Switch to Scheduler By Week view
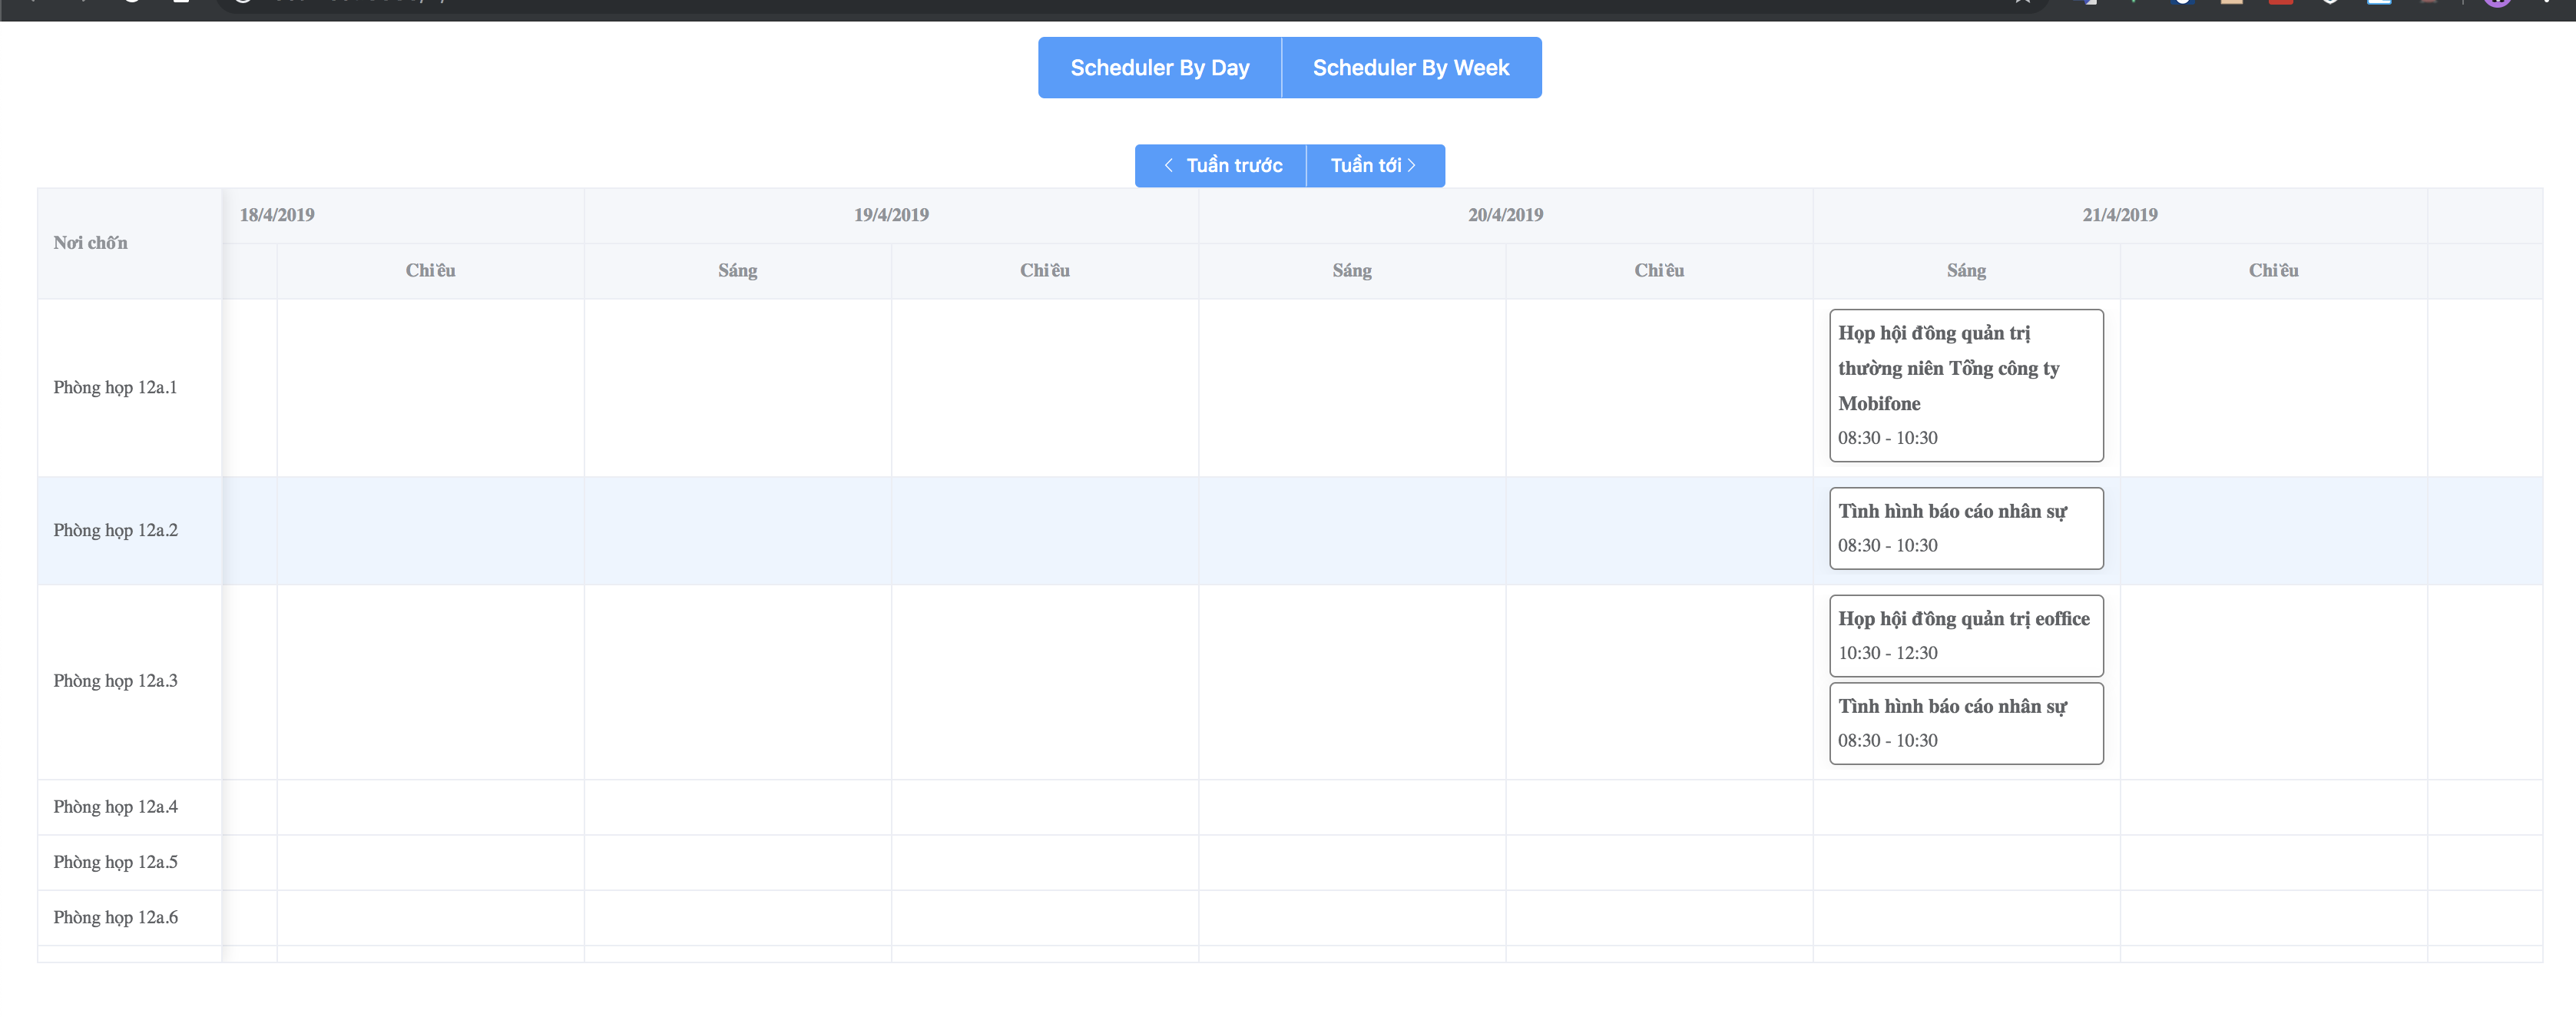 [1410, 68]
